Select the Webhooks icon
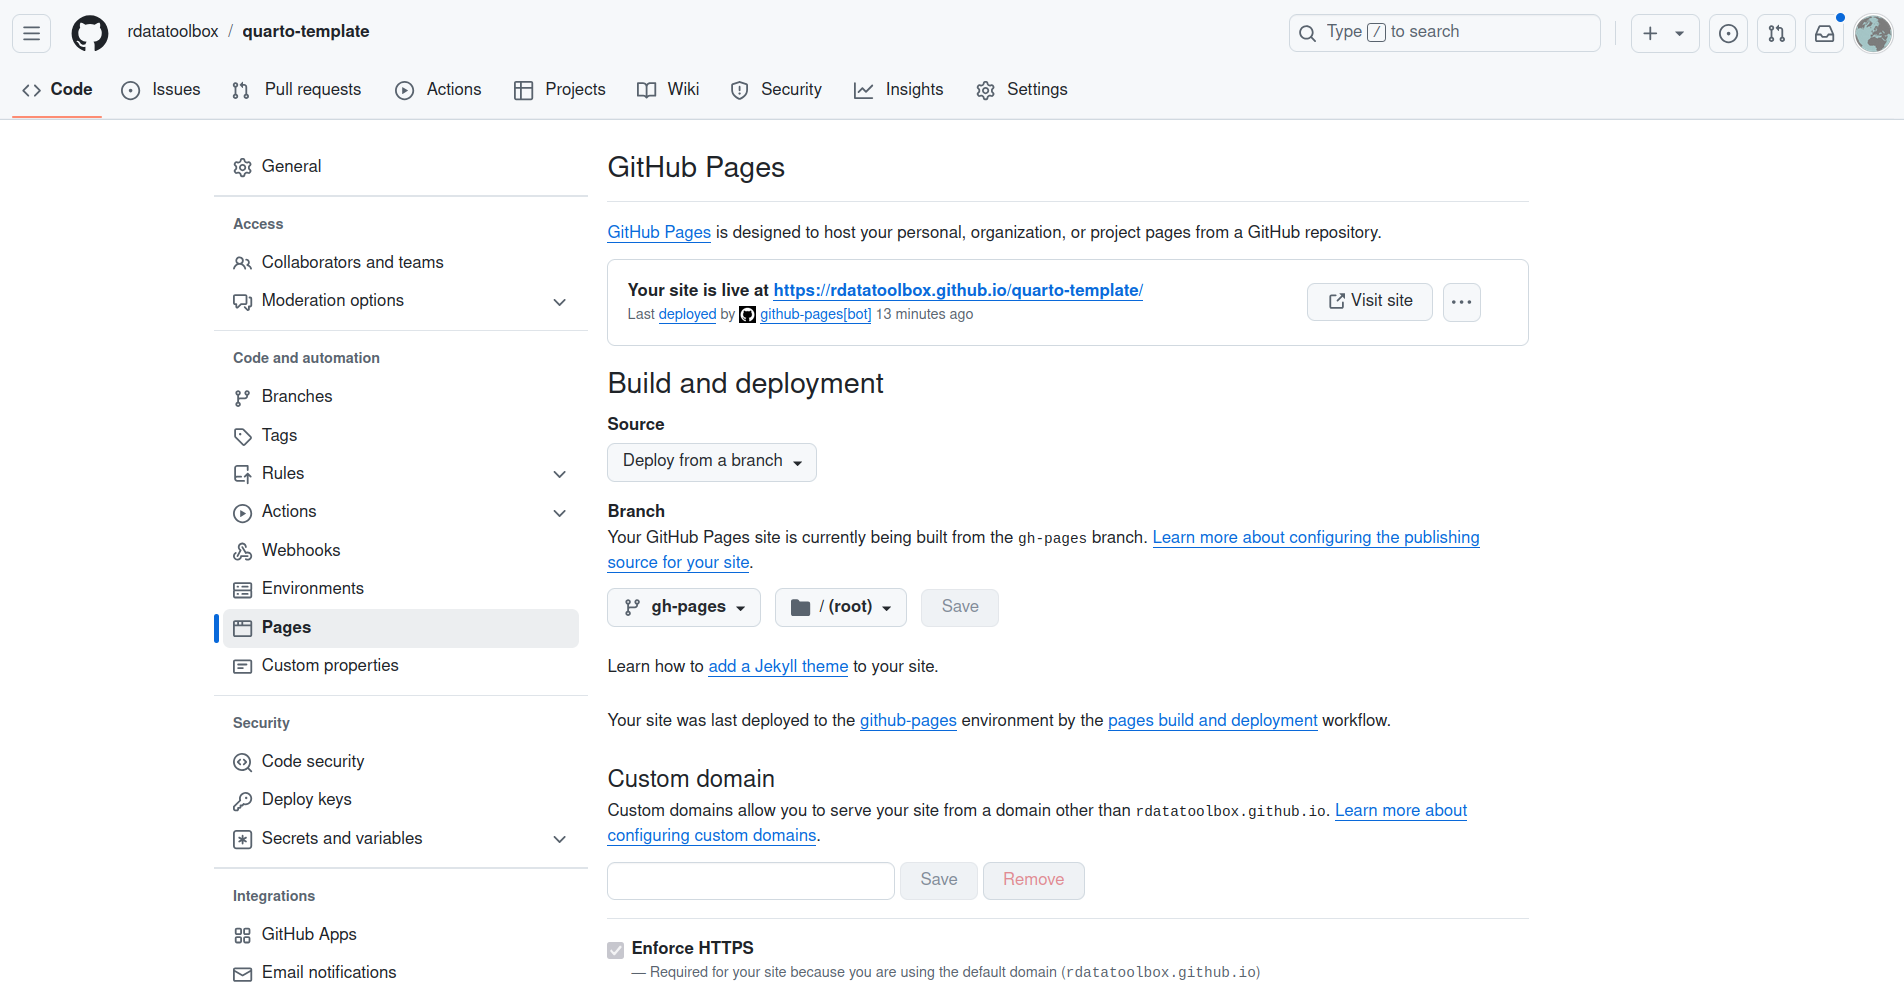 (x=242, y=551)
